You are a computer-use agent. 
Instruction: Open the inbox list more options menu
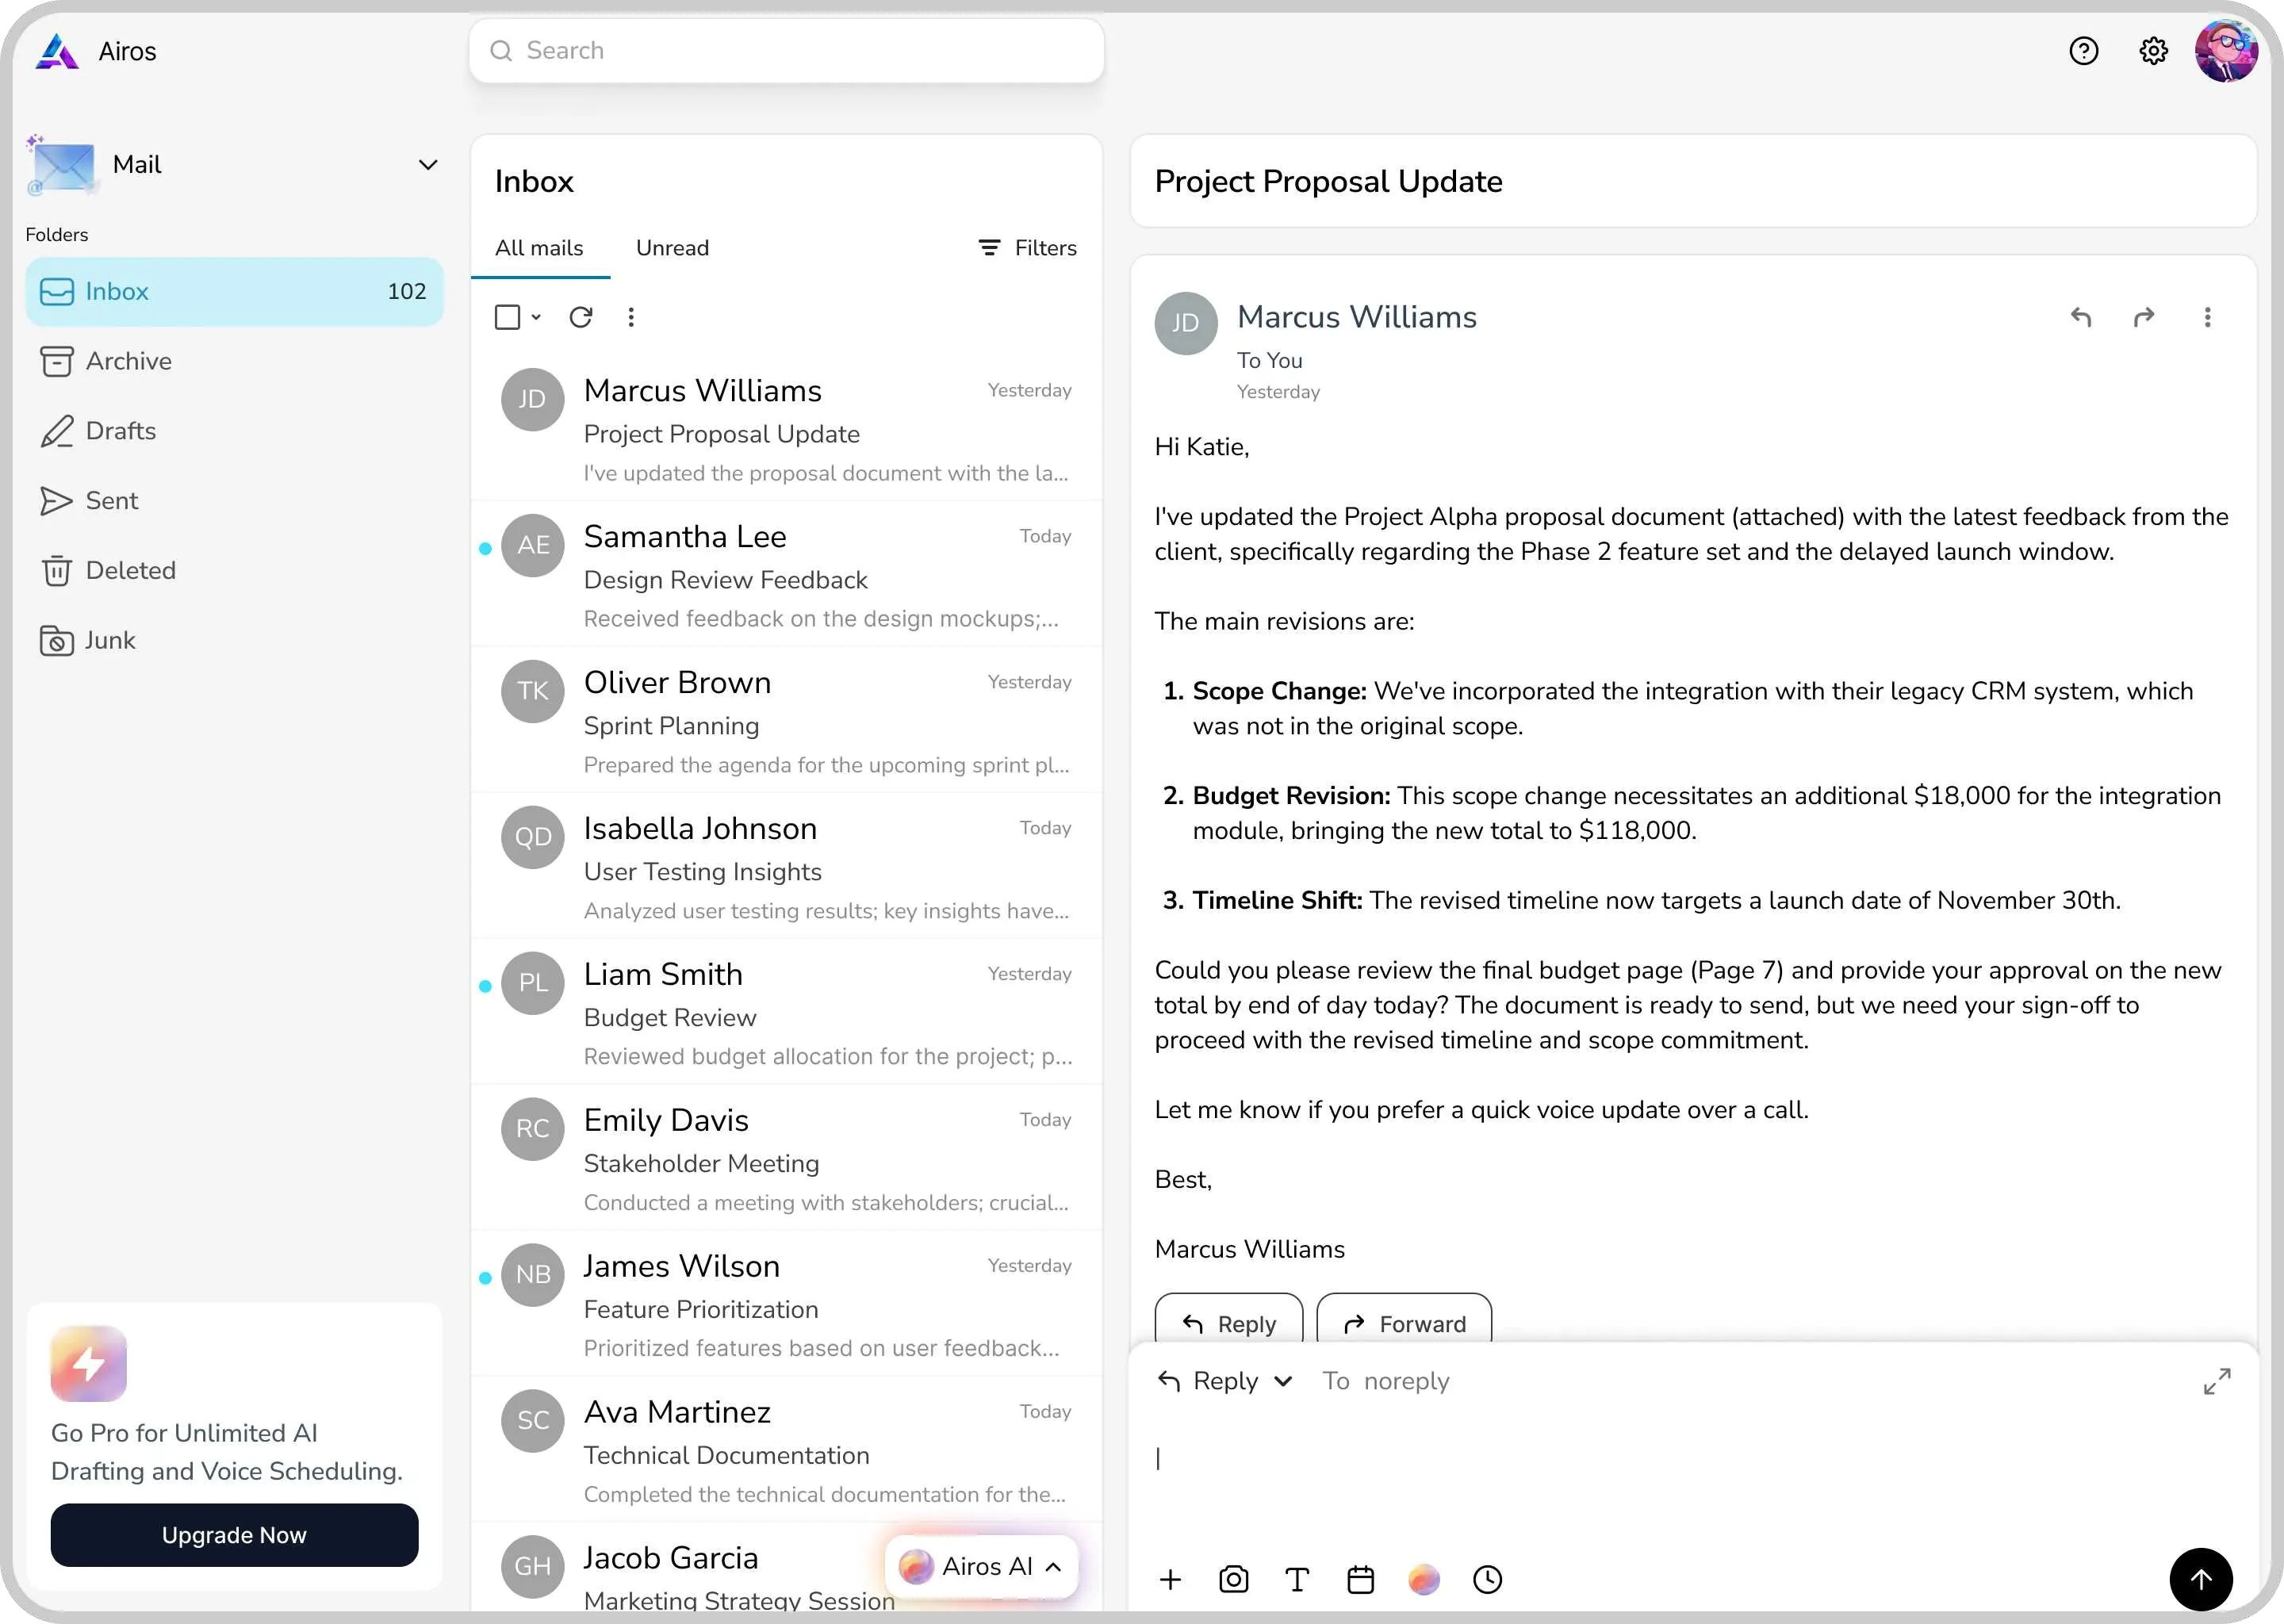pos(631,317)
